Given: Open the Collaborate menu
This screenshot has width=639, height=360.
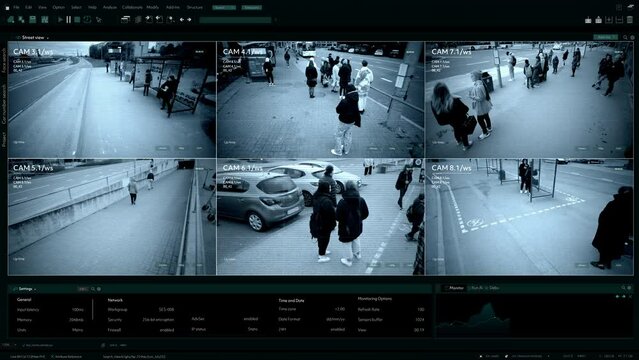Looking at the screenshot, I should [x=132, y=7].
